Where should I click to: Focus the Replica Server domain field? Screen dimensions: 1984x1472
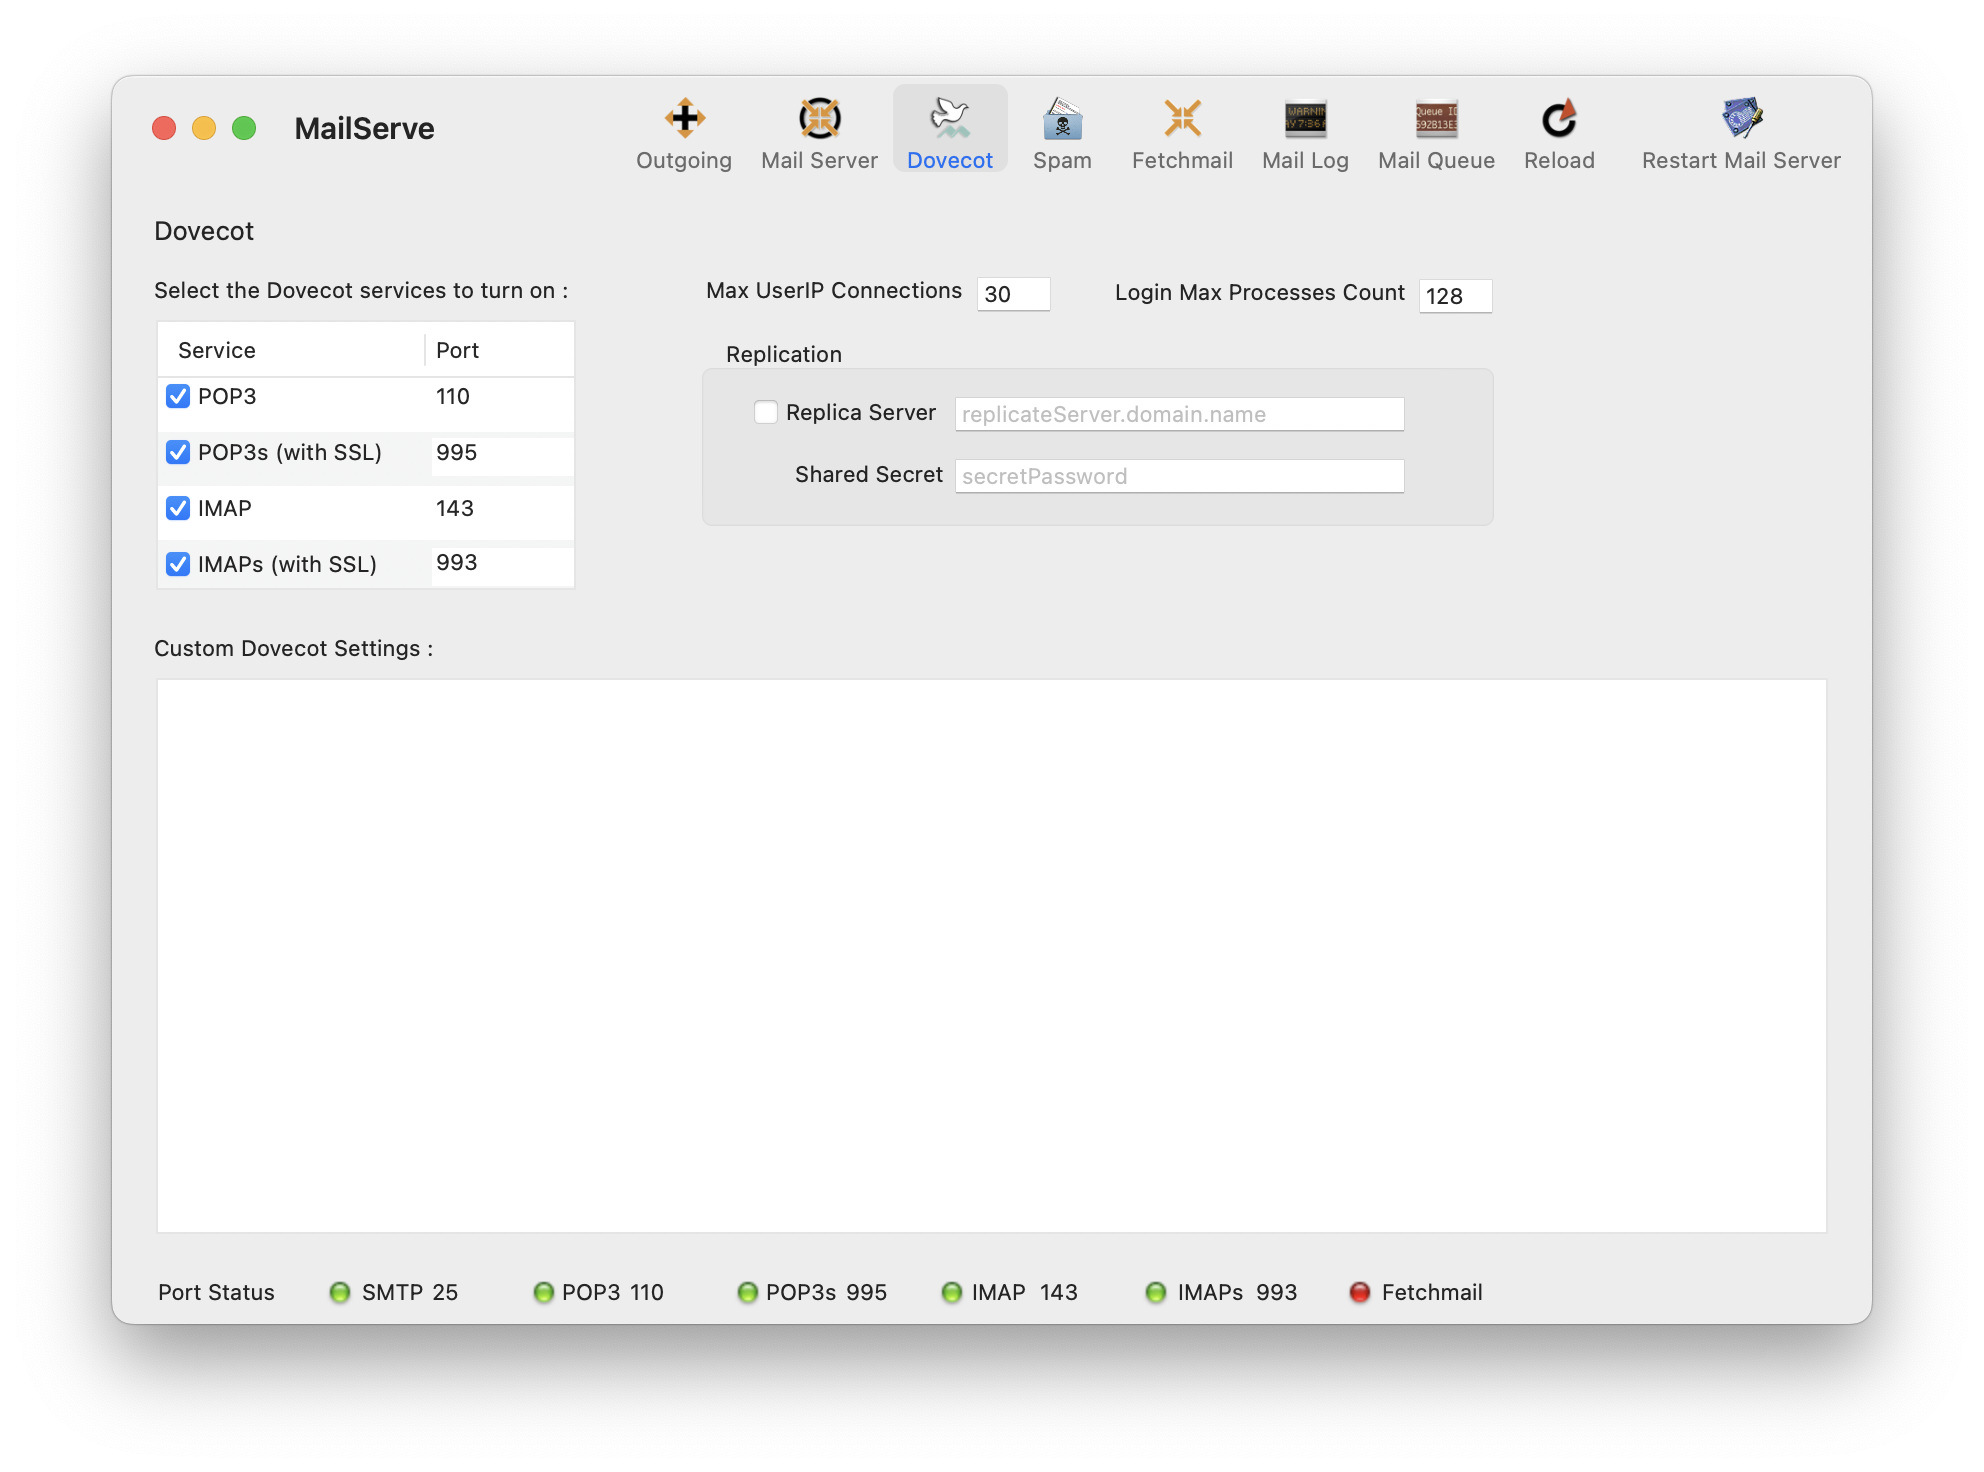[1178, 415]
